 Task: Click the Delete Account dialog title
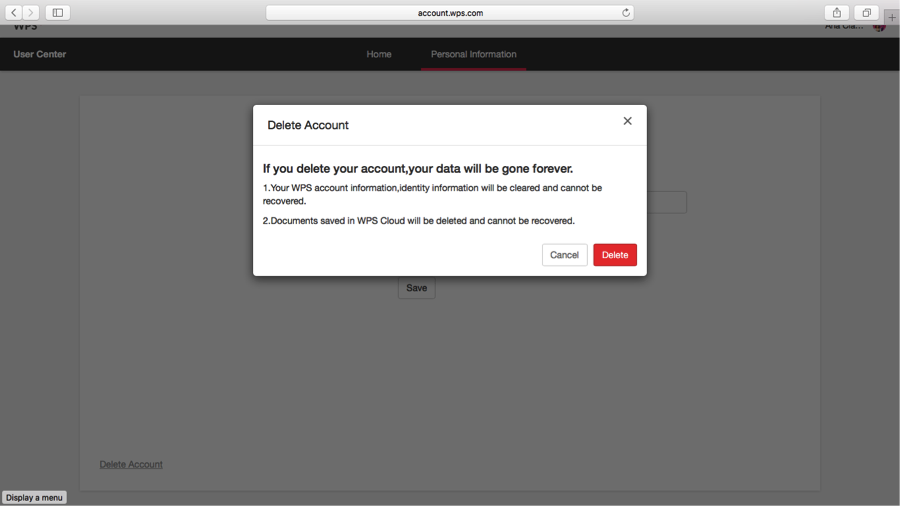[x=308, y=125]
